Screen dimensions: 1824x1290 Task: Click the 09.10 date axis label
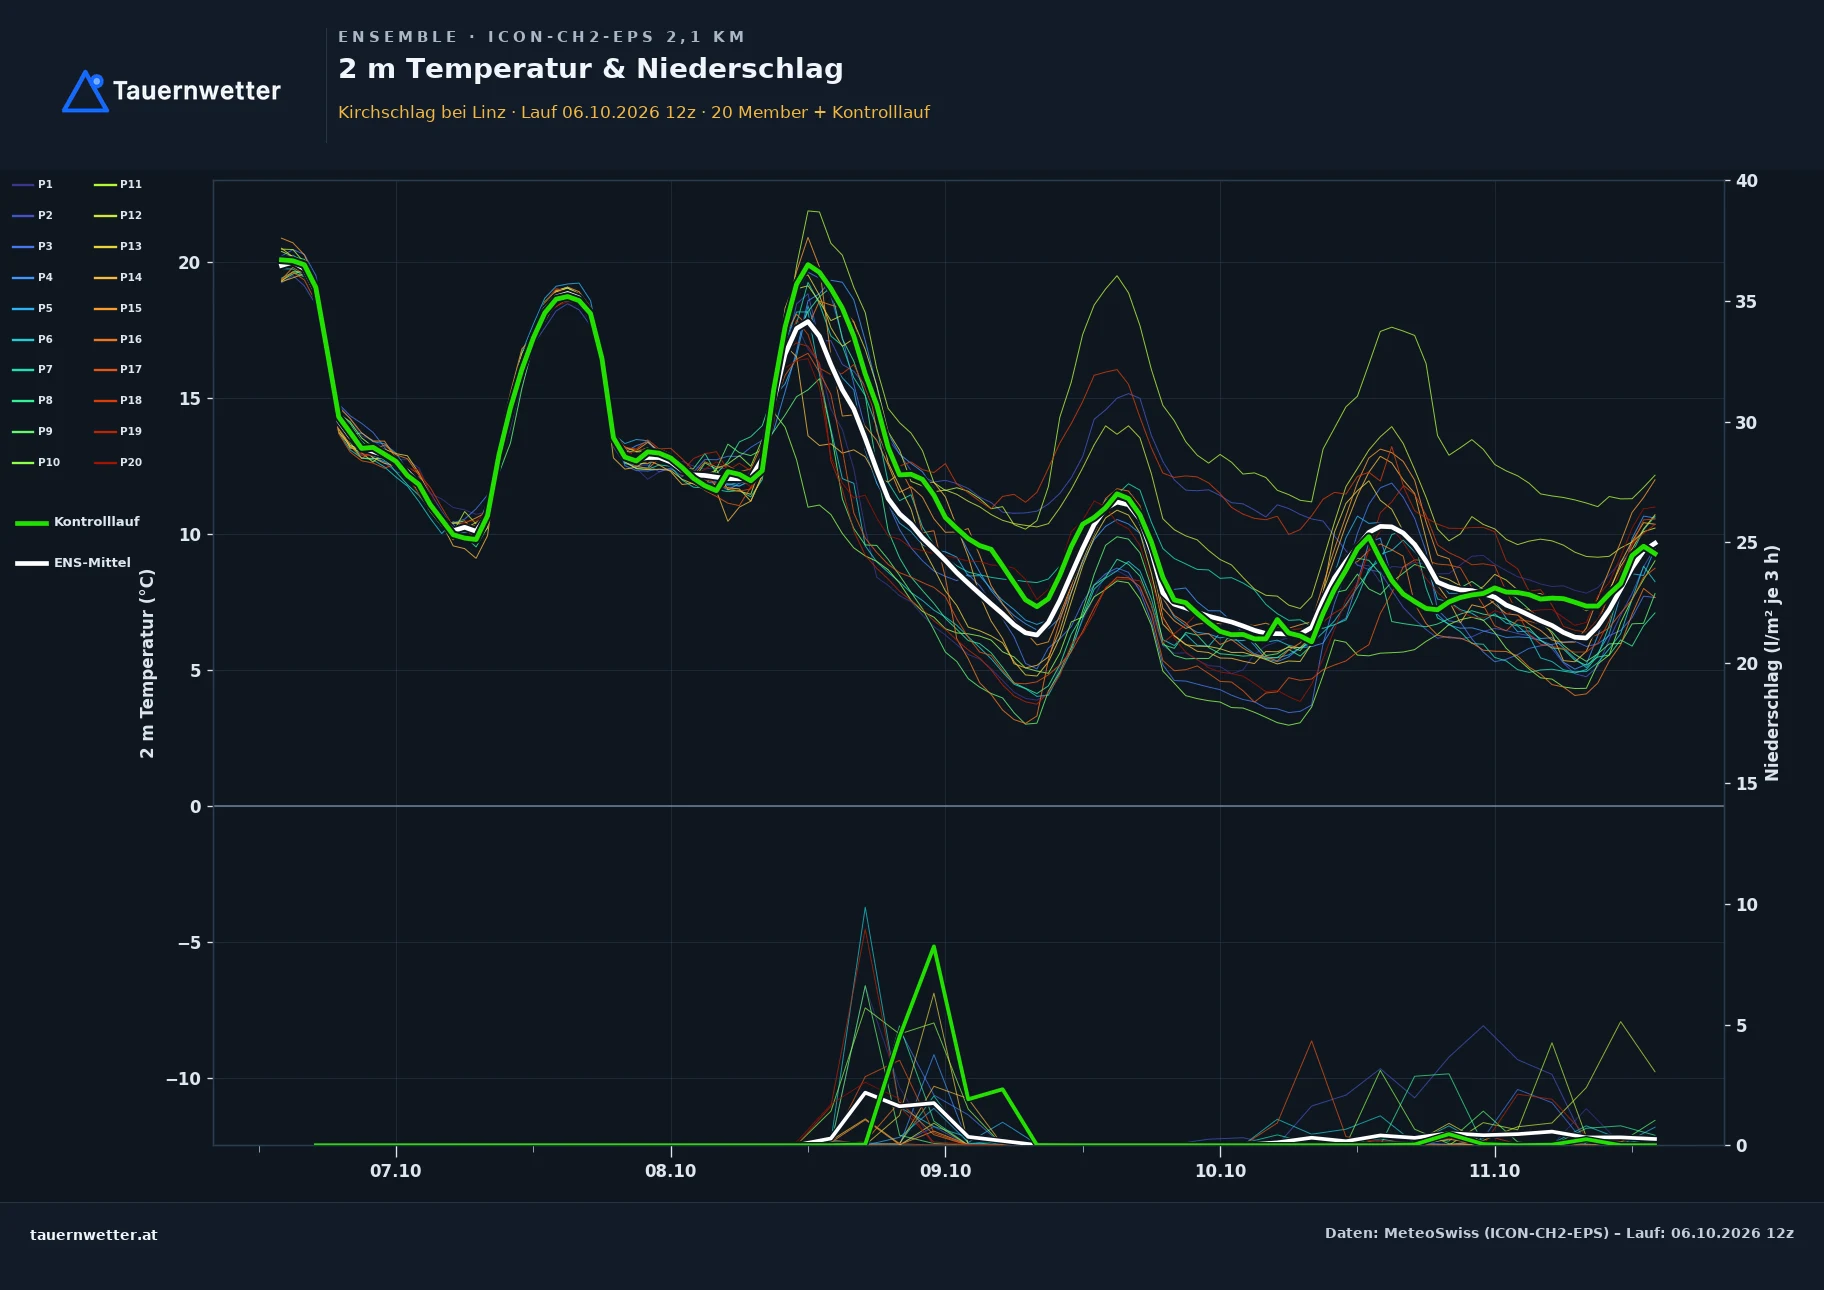pyautogui.click(x=945, y=1171)
